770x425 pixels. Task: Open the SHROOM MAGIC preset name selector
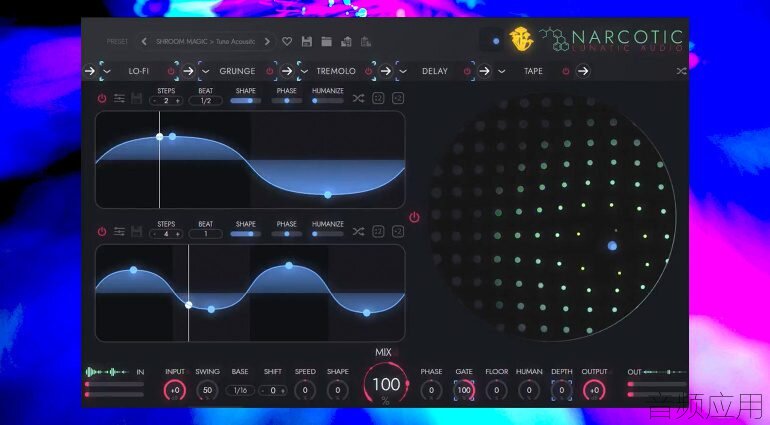[206, 42]
